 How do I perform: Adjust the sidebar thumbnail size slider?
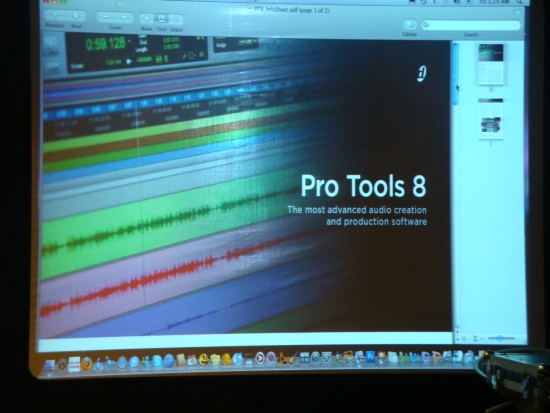point(499,338)
